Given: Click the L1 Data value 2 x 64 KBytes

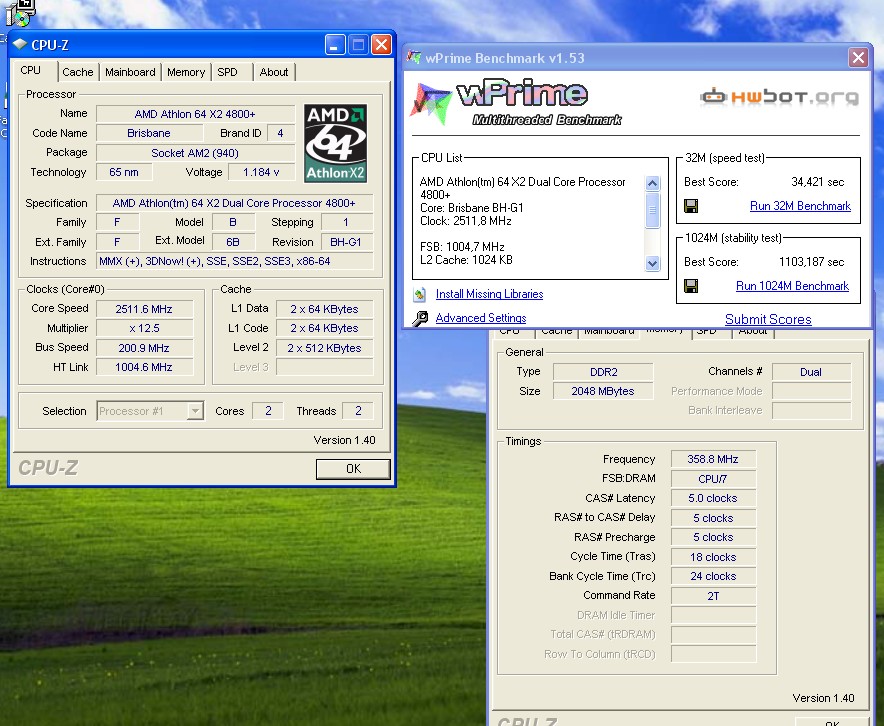Looking at the screenshot, I should click(x=324, y=309).
